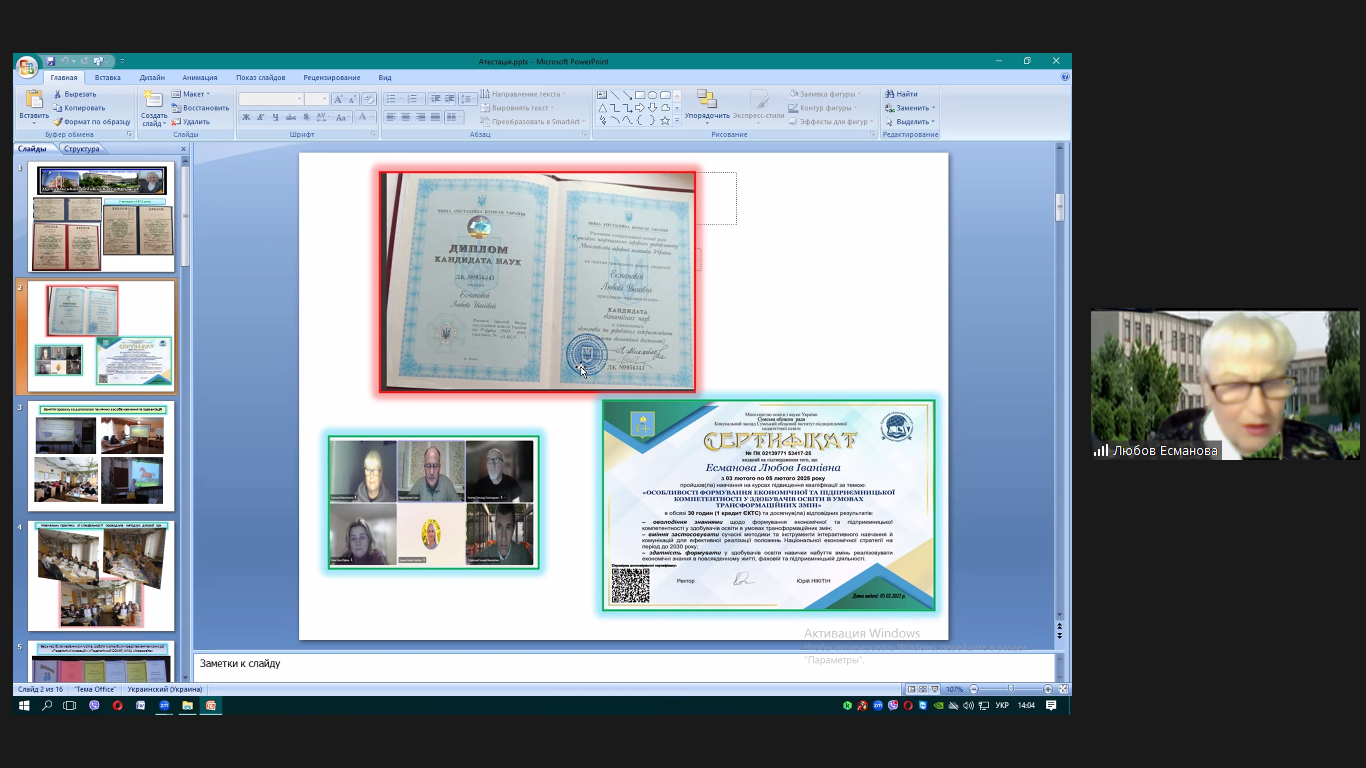Open the PowerPoint help question mark

tap(1064, 77)
